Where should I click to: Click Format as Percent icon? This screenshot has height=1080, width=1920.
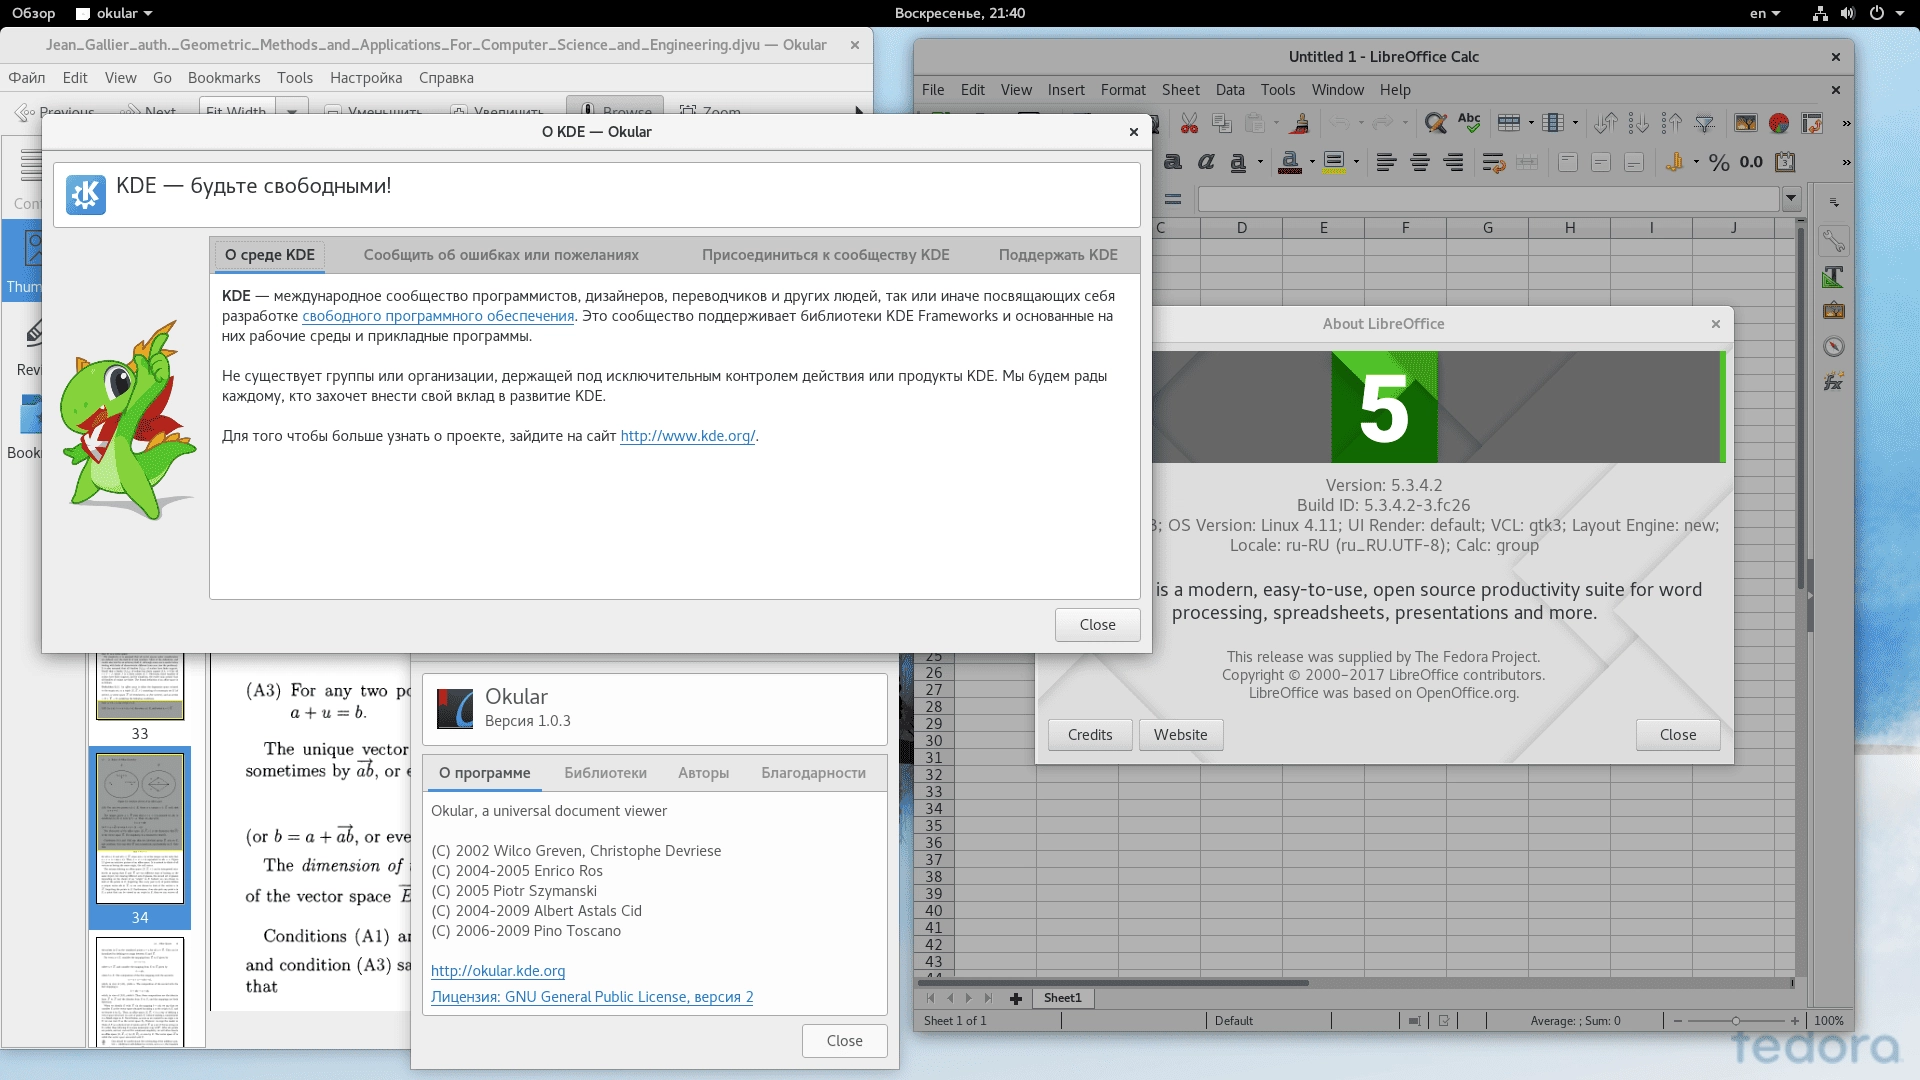1719,162
